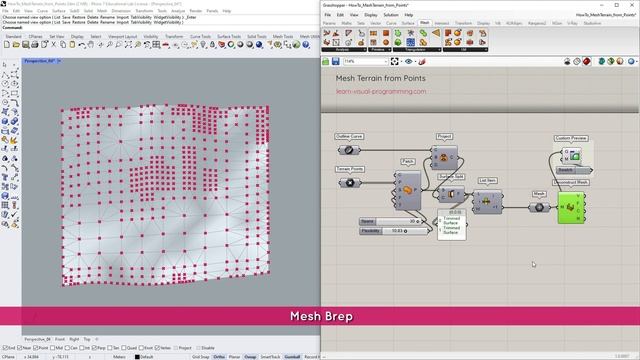Viewport: 640px width, 360px height.
Task: Toggle Gumball in Rhino status bar
Action: pos(292,357)
